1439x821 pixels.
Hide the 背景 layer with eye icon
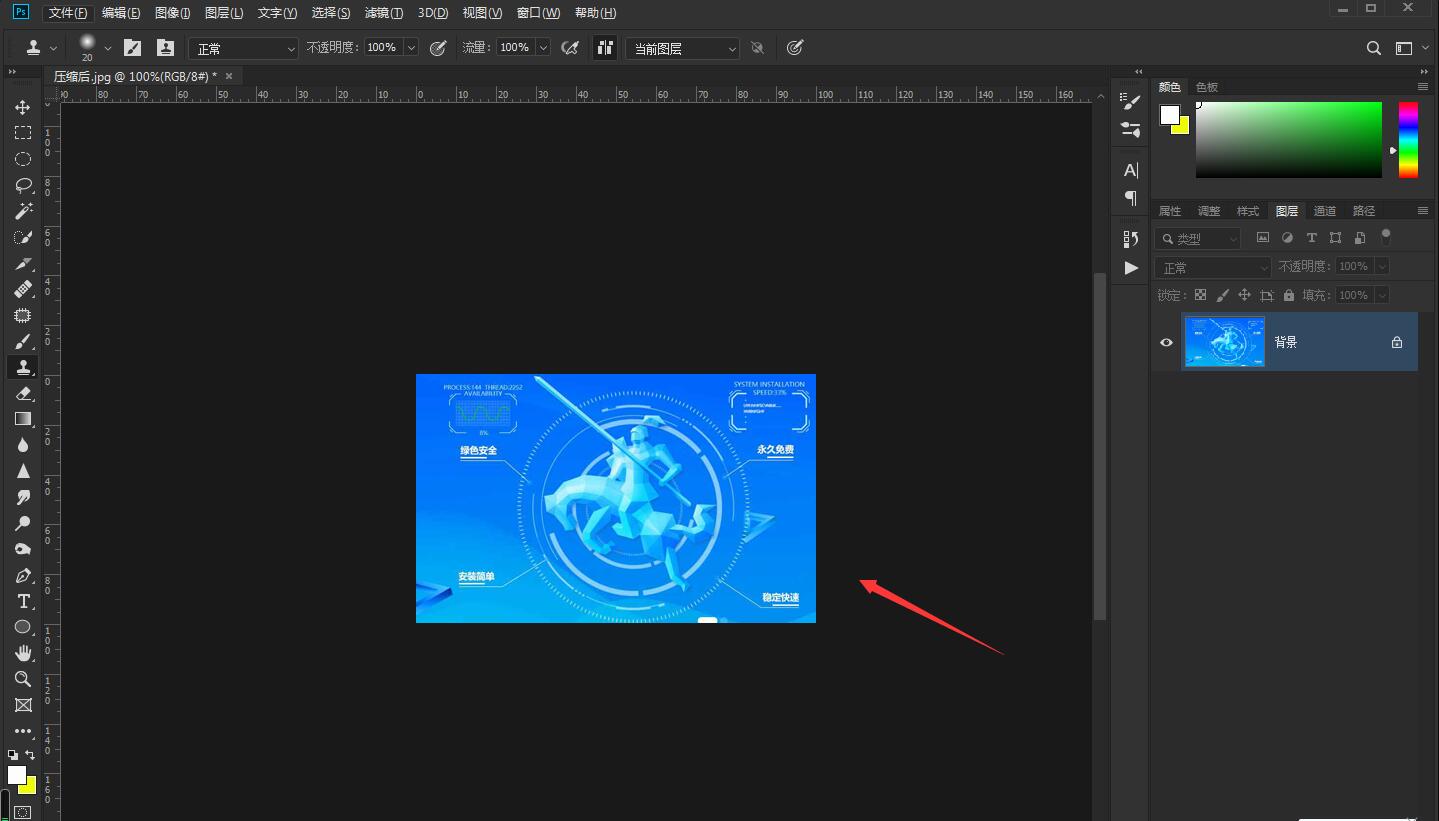point(1166,342)
